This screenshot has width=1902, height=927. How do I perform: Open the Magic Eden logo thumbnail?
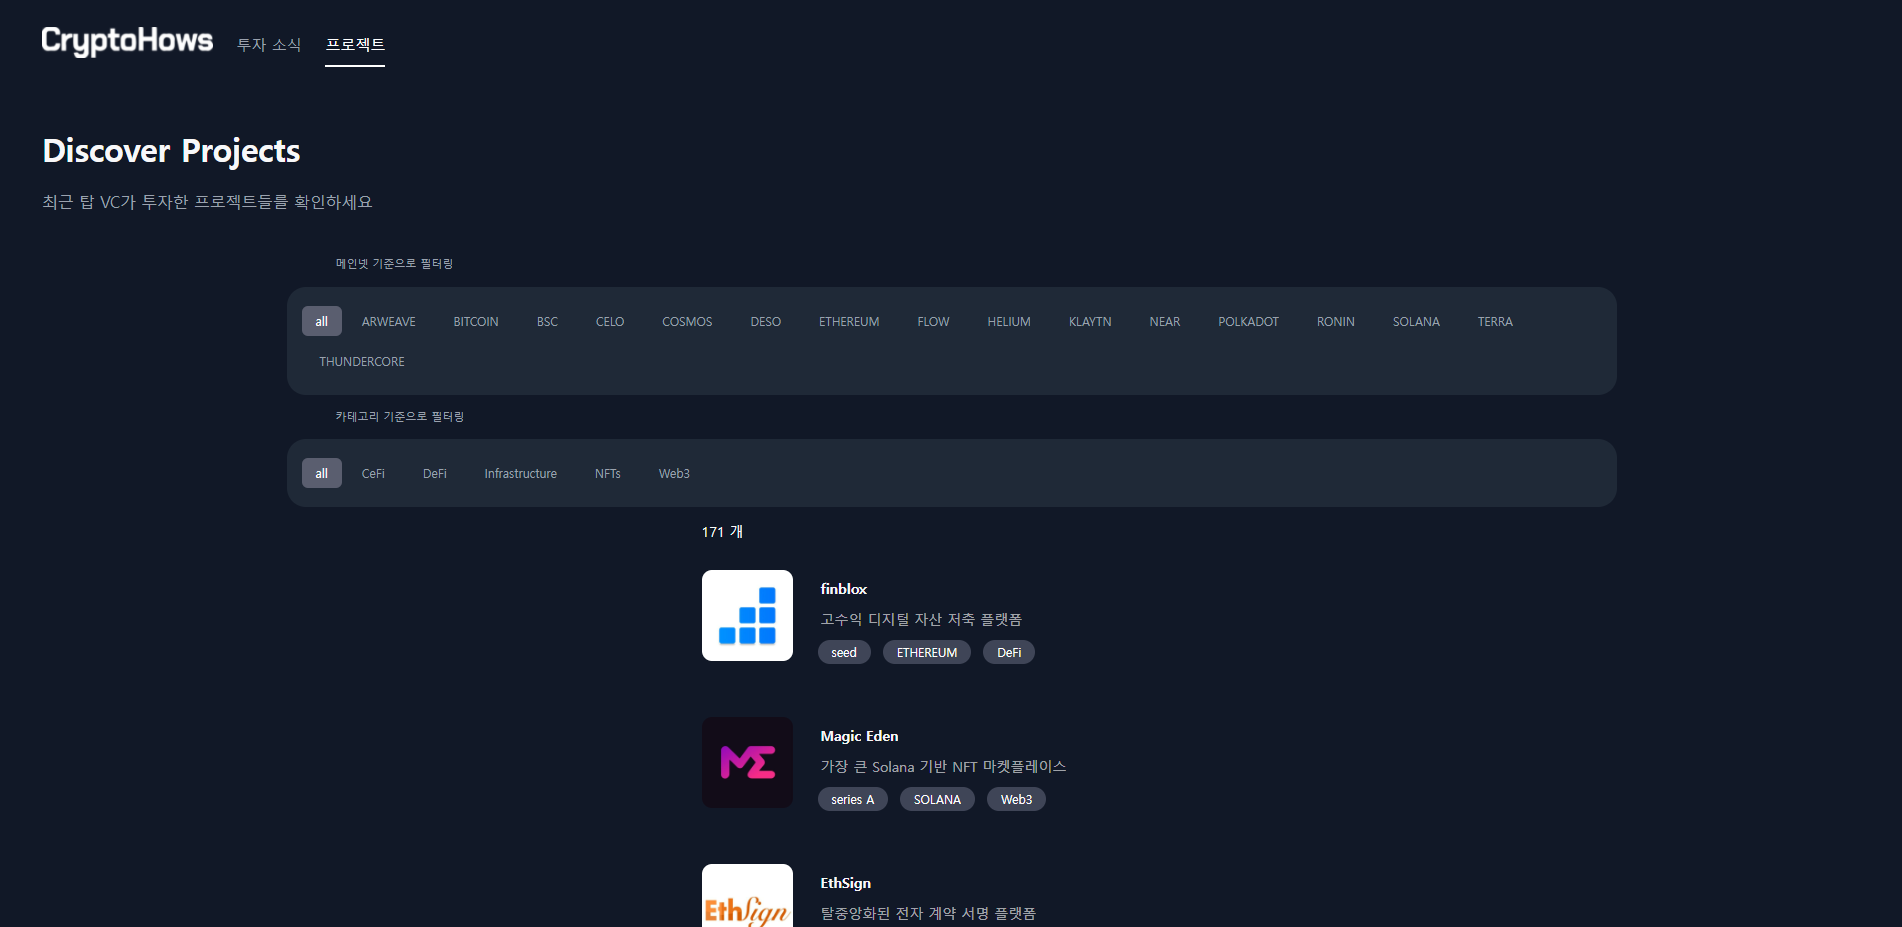pyautogui.click(x=747, y=762)
